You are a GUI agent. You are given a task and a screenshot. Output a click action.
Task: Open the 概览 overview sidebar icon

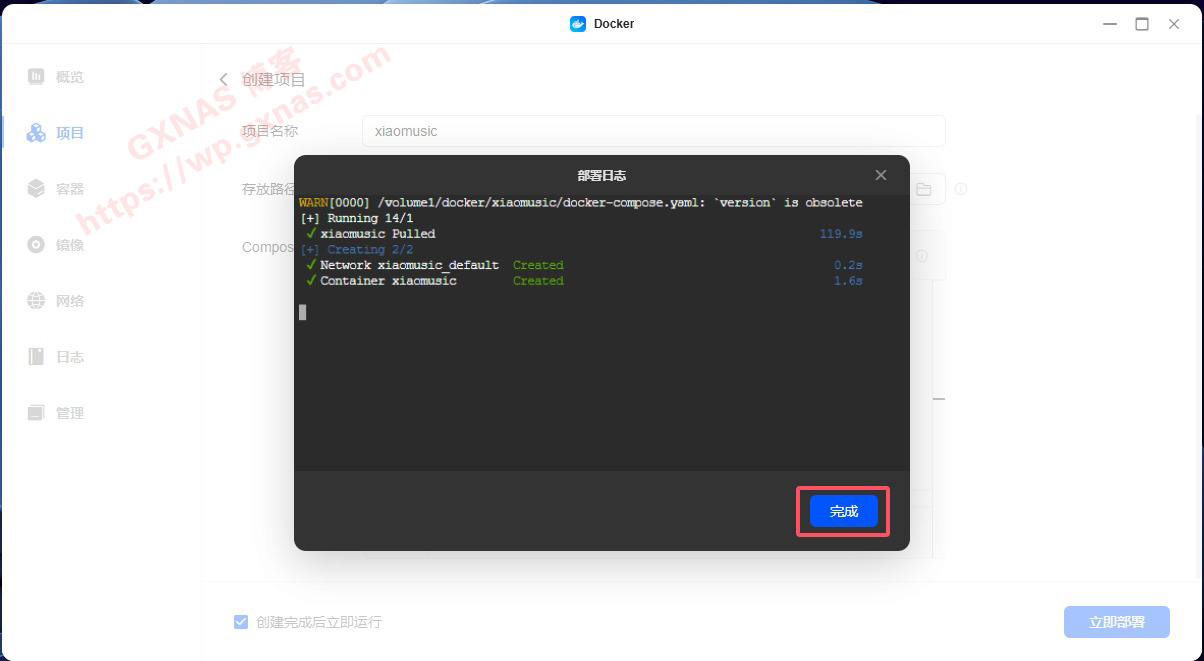coord(36,77)
